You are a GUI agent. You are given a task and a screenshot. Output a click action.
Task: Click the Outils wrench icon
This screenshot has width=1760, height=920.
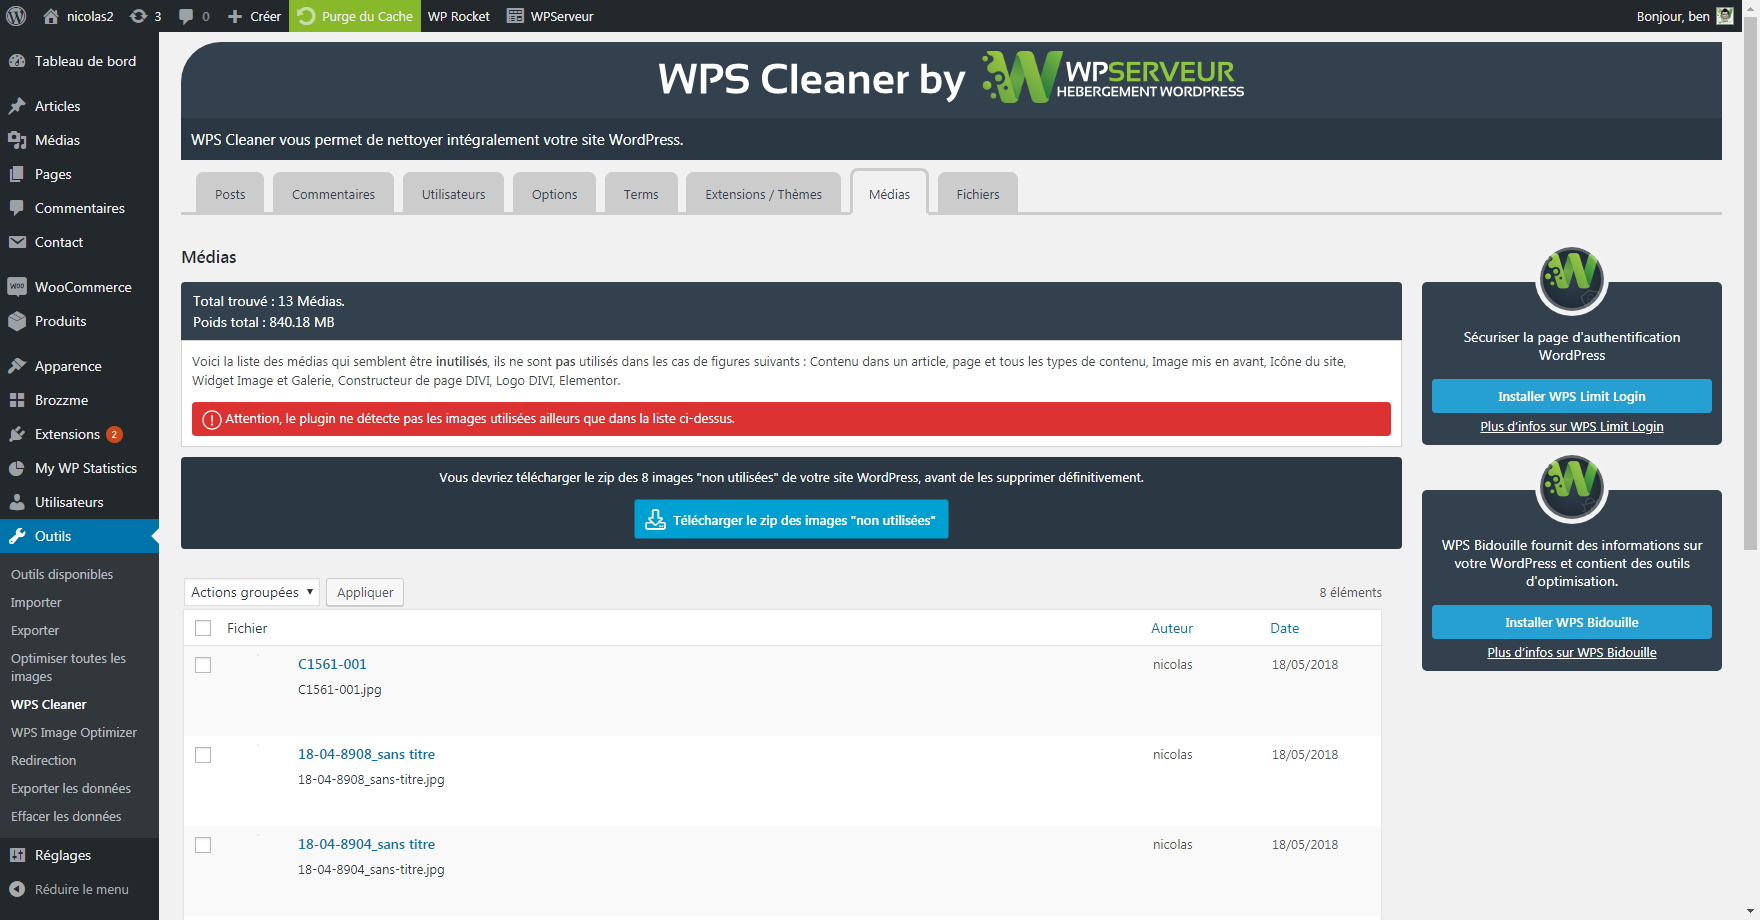pyautogui.click(x=17, y=536)
